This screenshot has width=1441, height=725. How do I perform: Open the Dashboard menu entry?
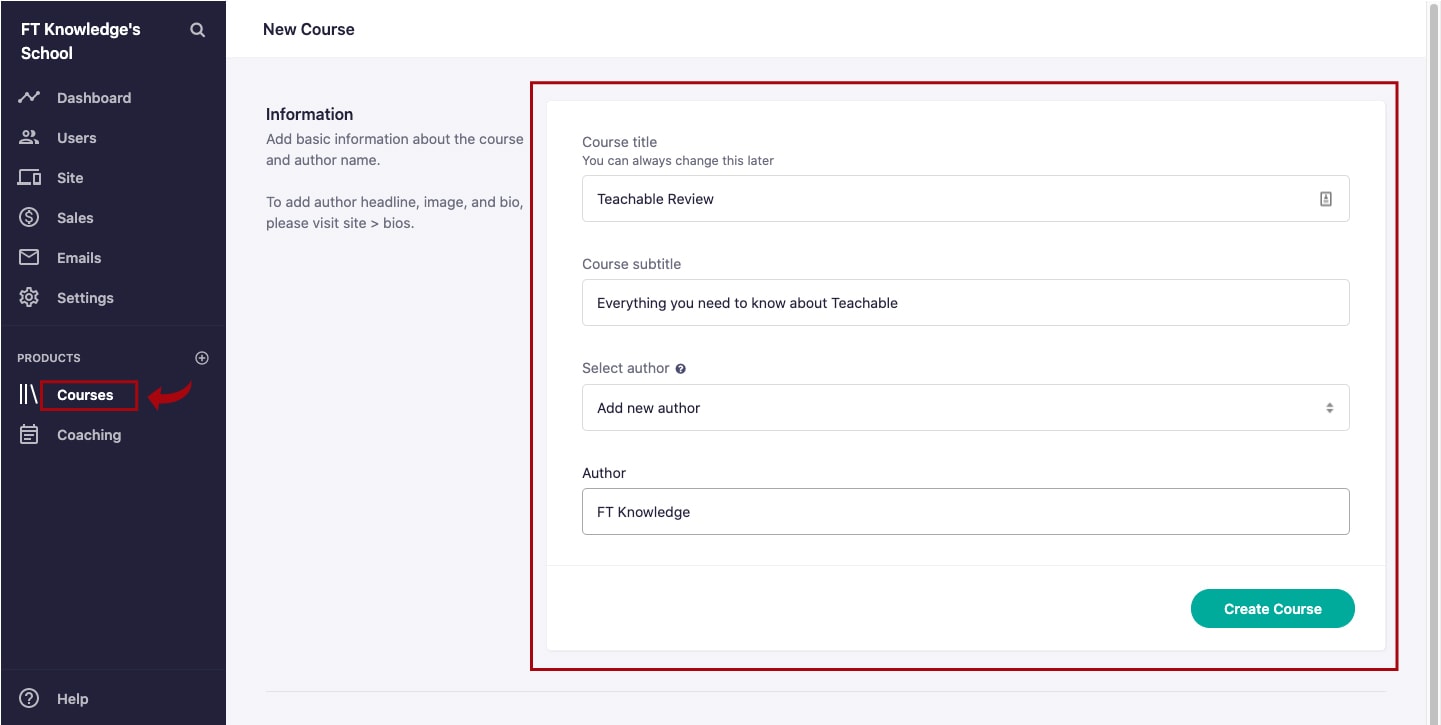(x=94, y=97)
